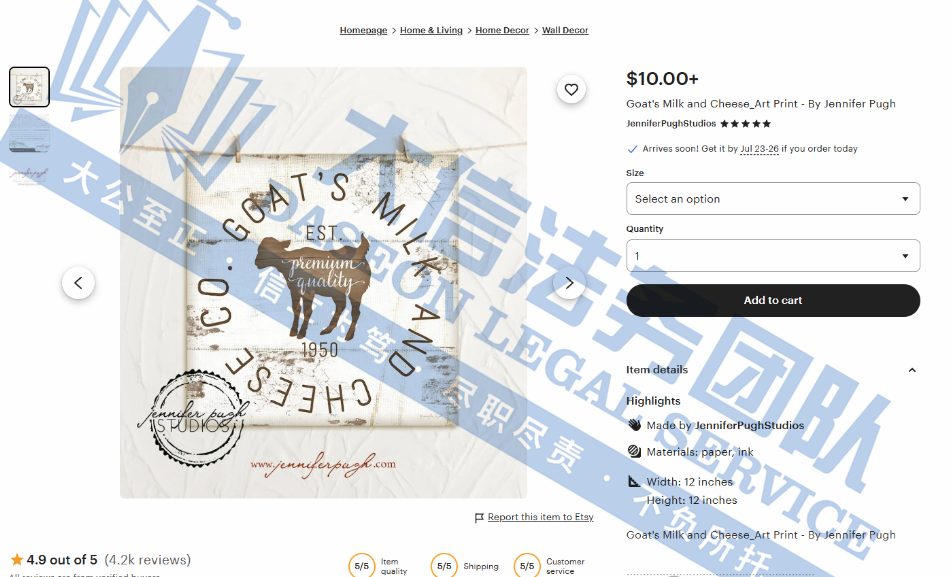Open the Quantity dropdown

coord(773,255)
